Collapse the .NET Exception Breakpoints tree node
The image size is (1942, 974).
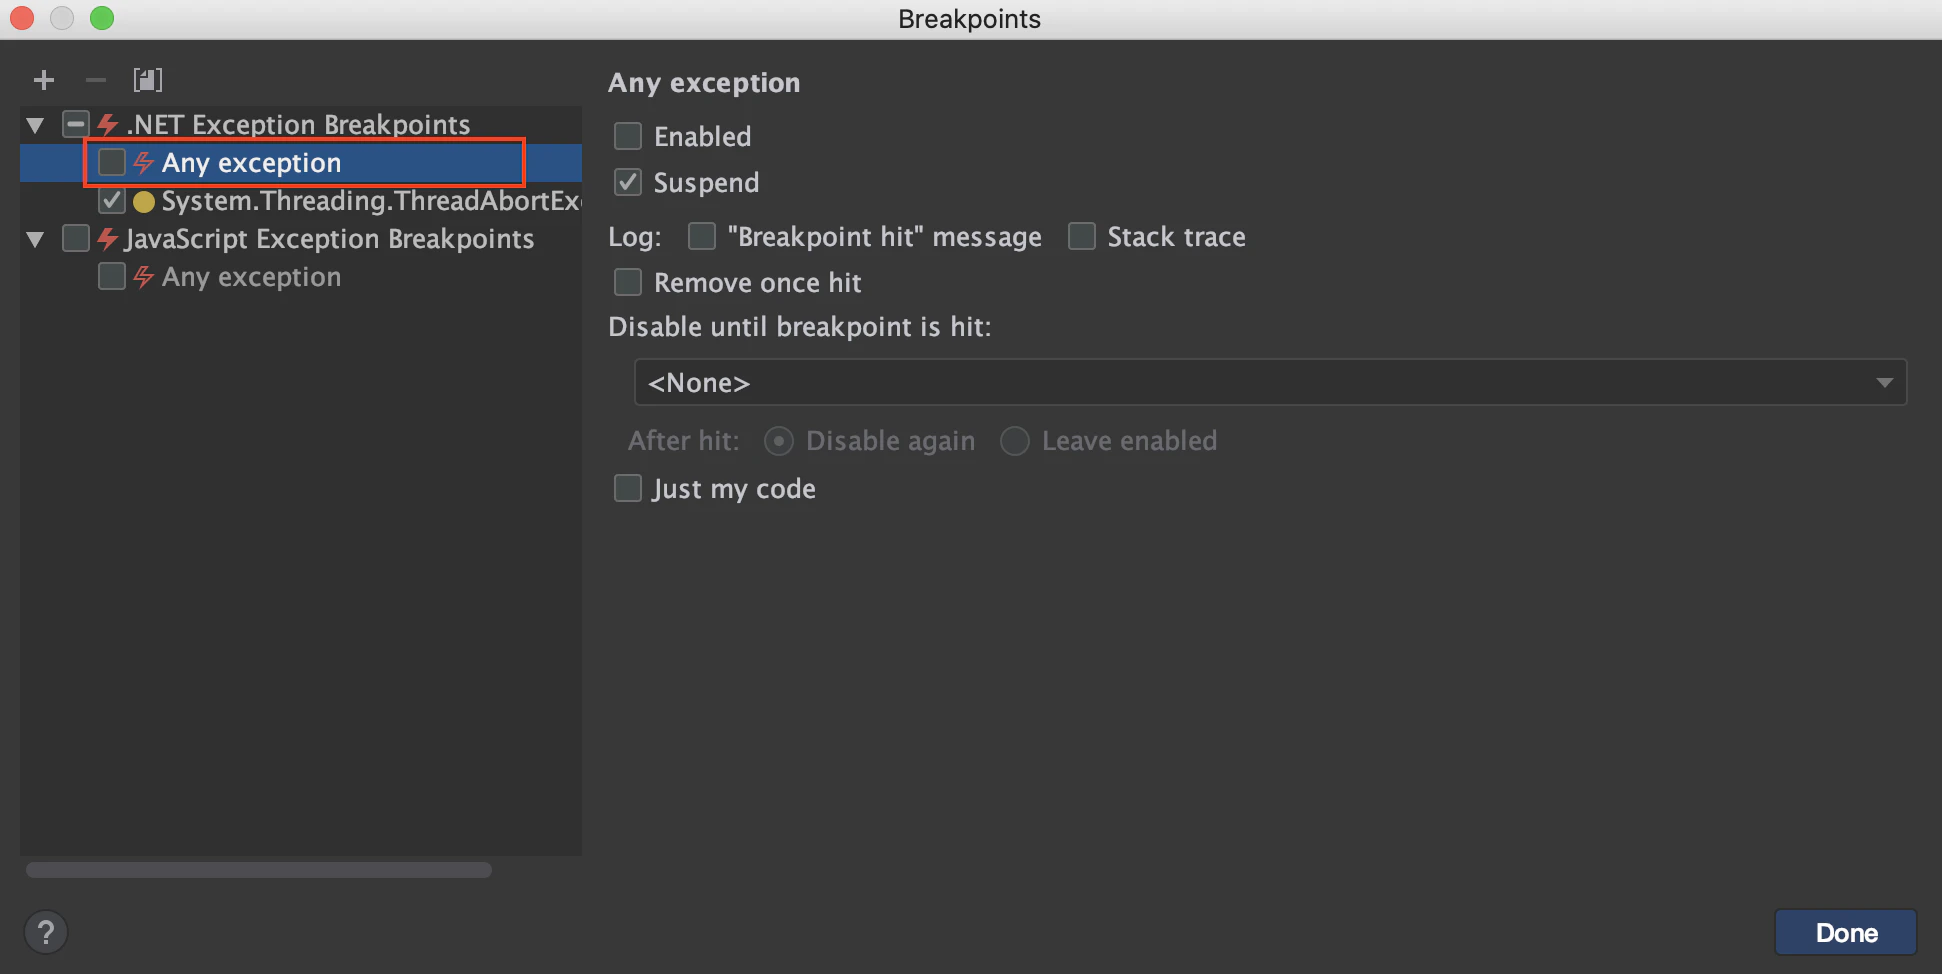click(x=36, y=125)
